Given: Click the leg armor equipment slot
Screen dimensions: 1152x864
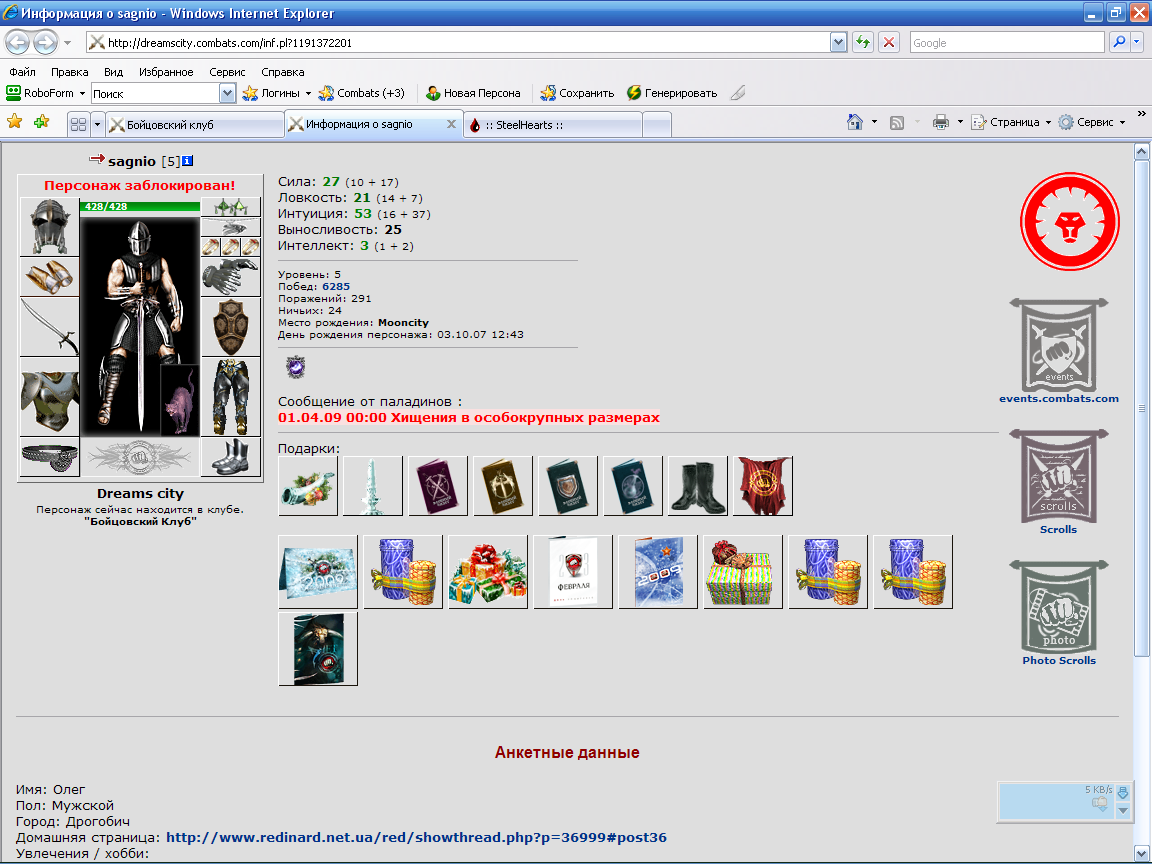Looking at the screenshot, I should [x=231, y=397].
